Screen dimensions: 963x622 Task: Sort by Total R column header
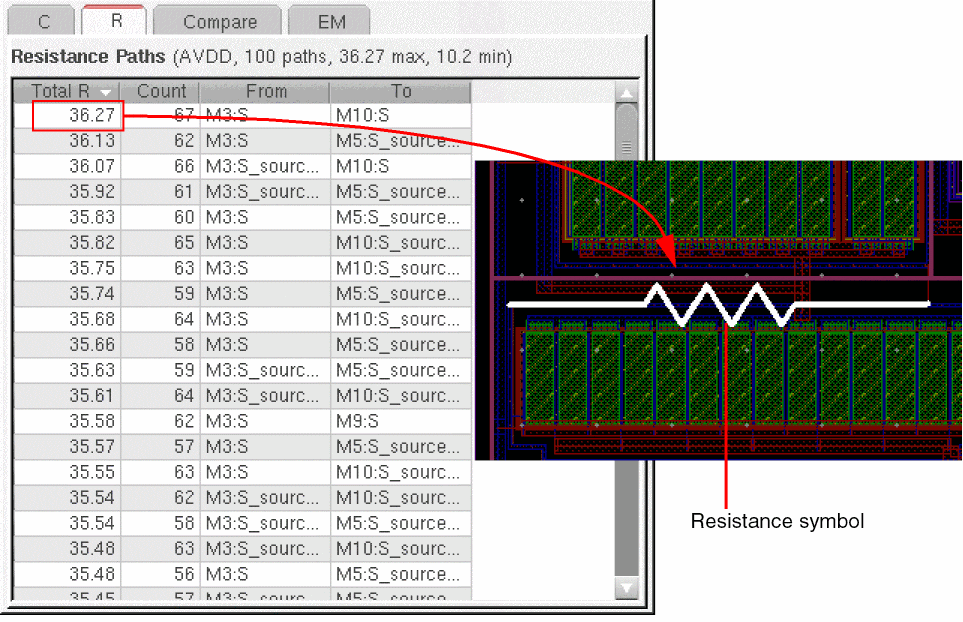click(66, 91)
